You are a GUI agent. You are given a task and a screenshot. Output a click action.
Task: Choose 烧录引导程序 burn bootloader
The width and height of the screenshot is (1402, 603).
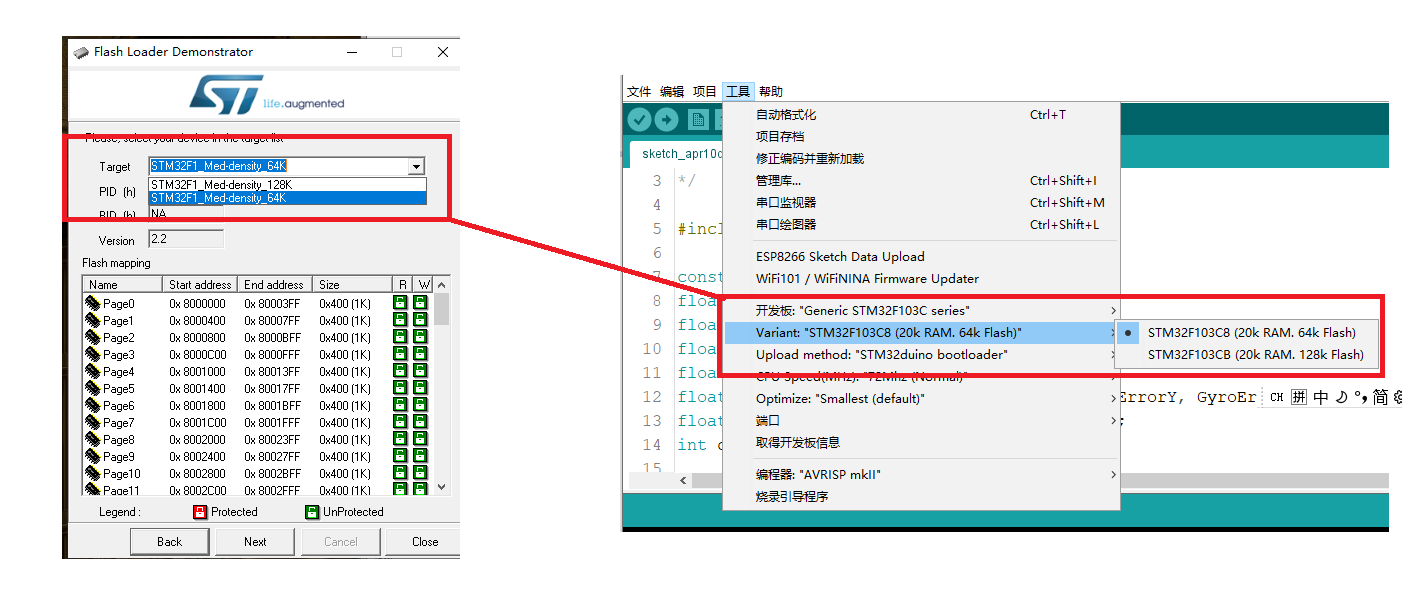click(x=920, y=496)
